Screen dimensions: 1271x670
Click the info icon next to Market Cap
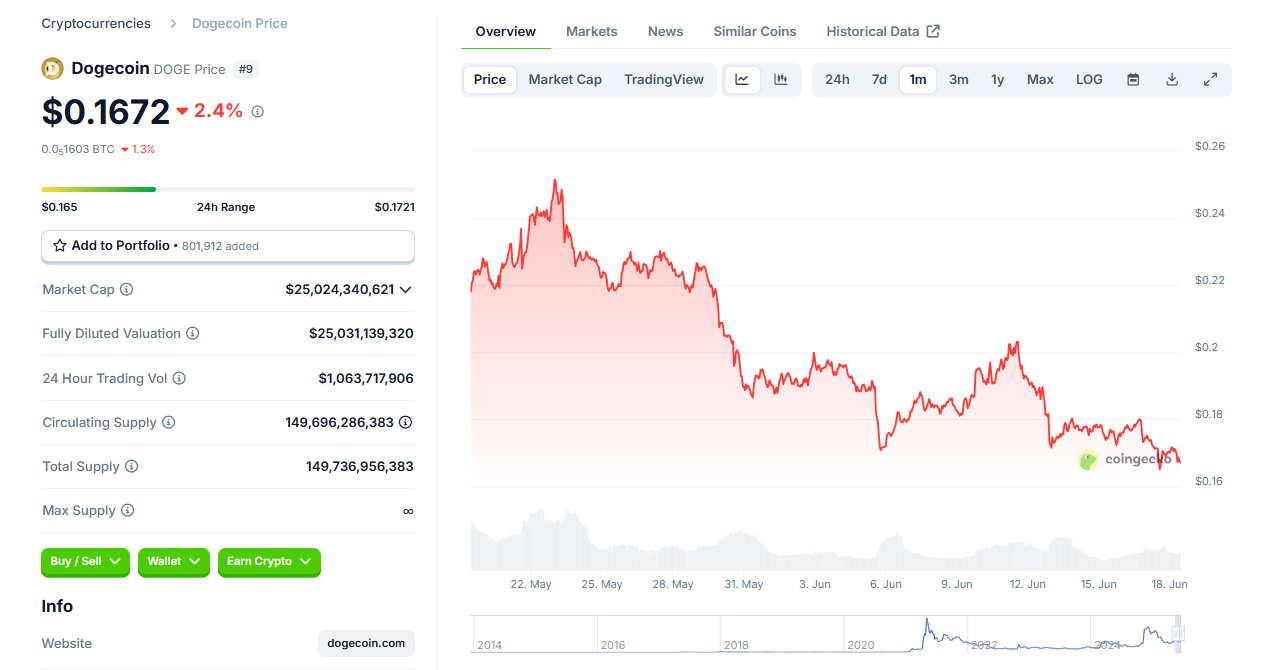[x=127, y=289]
